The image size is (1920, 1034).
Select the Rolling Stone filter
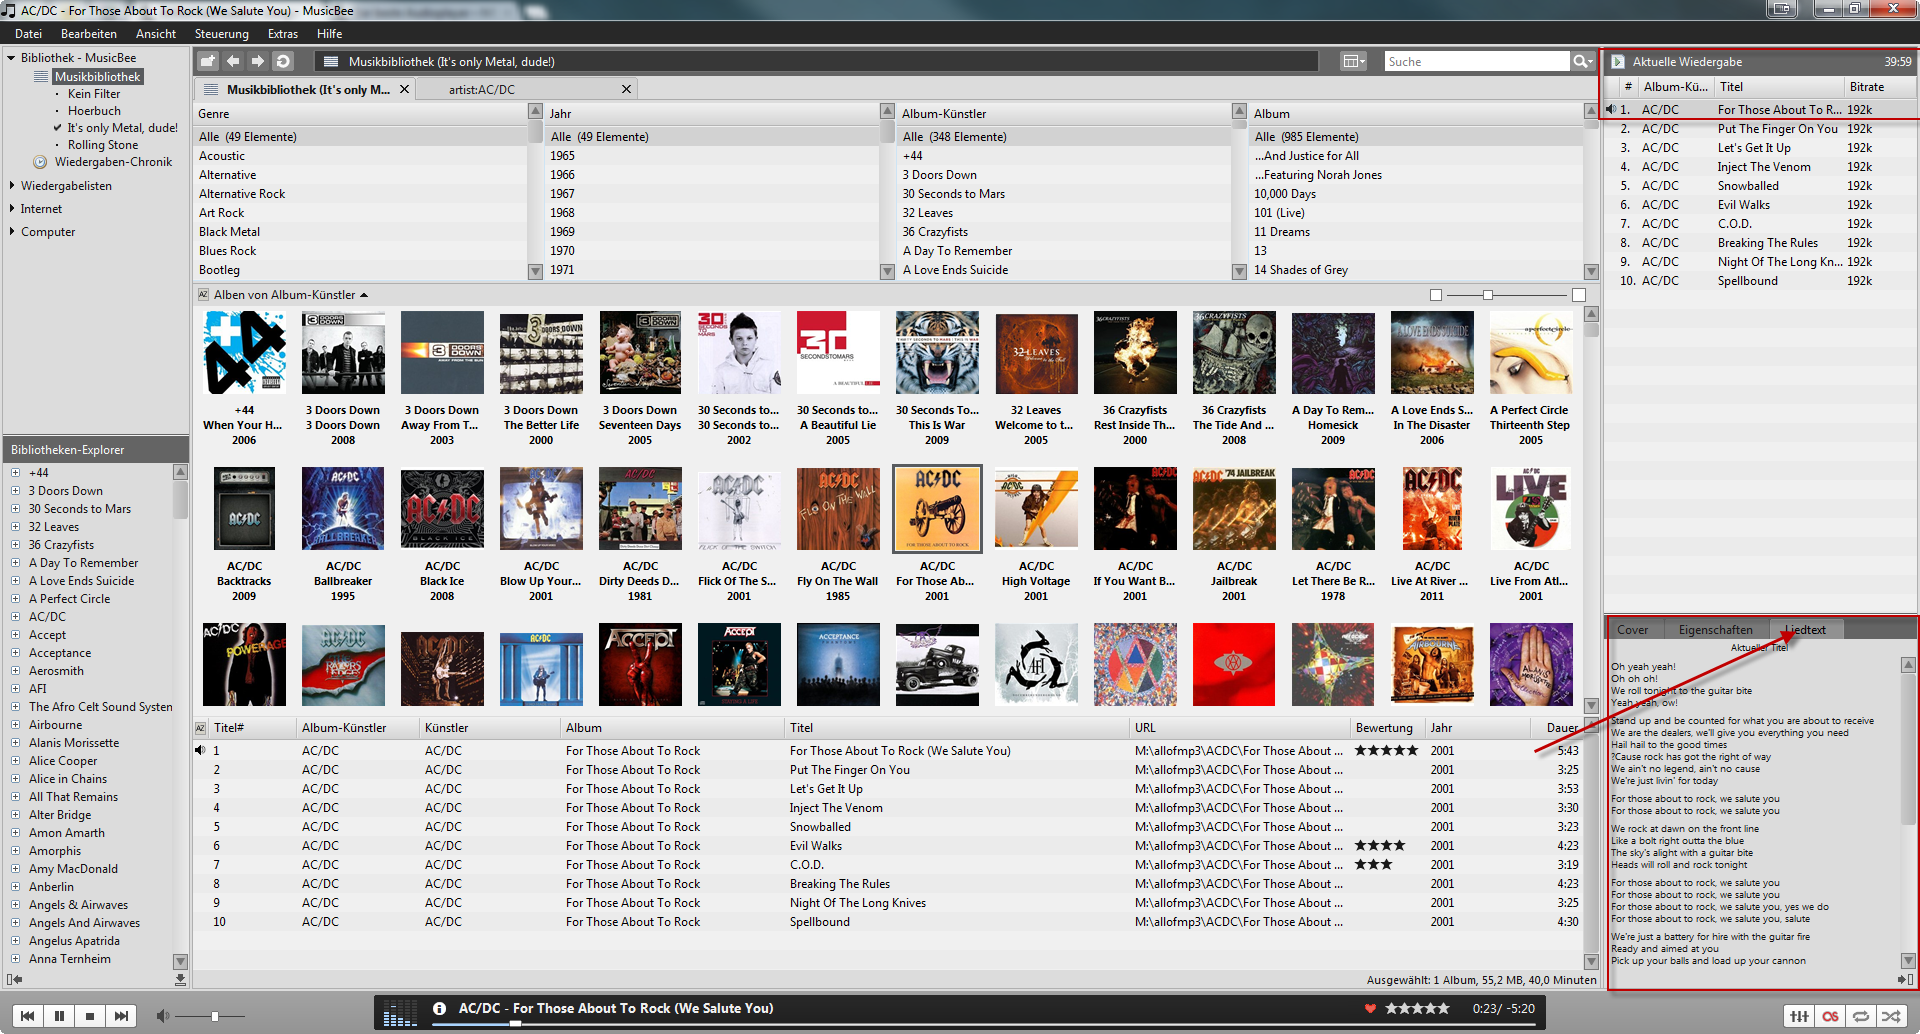click(x=103, y=144)
